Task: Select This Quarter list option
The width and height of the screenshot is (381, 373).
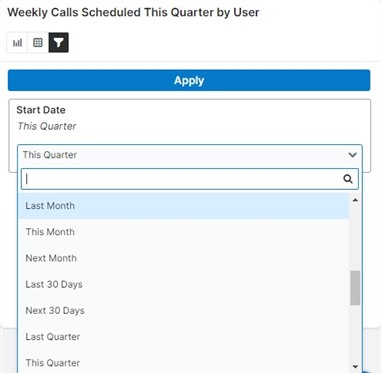Action: (x=183, y=363)
